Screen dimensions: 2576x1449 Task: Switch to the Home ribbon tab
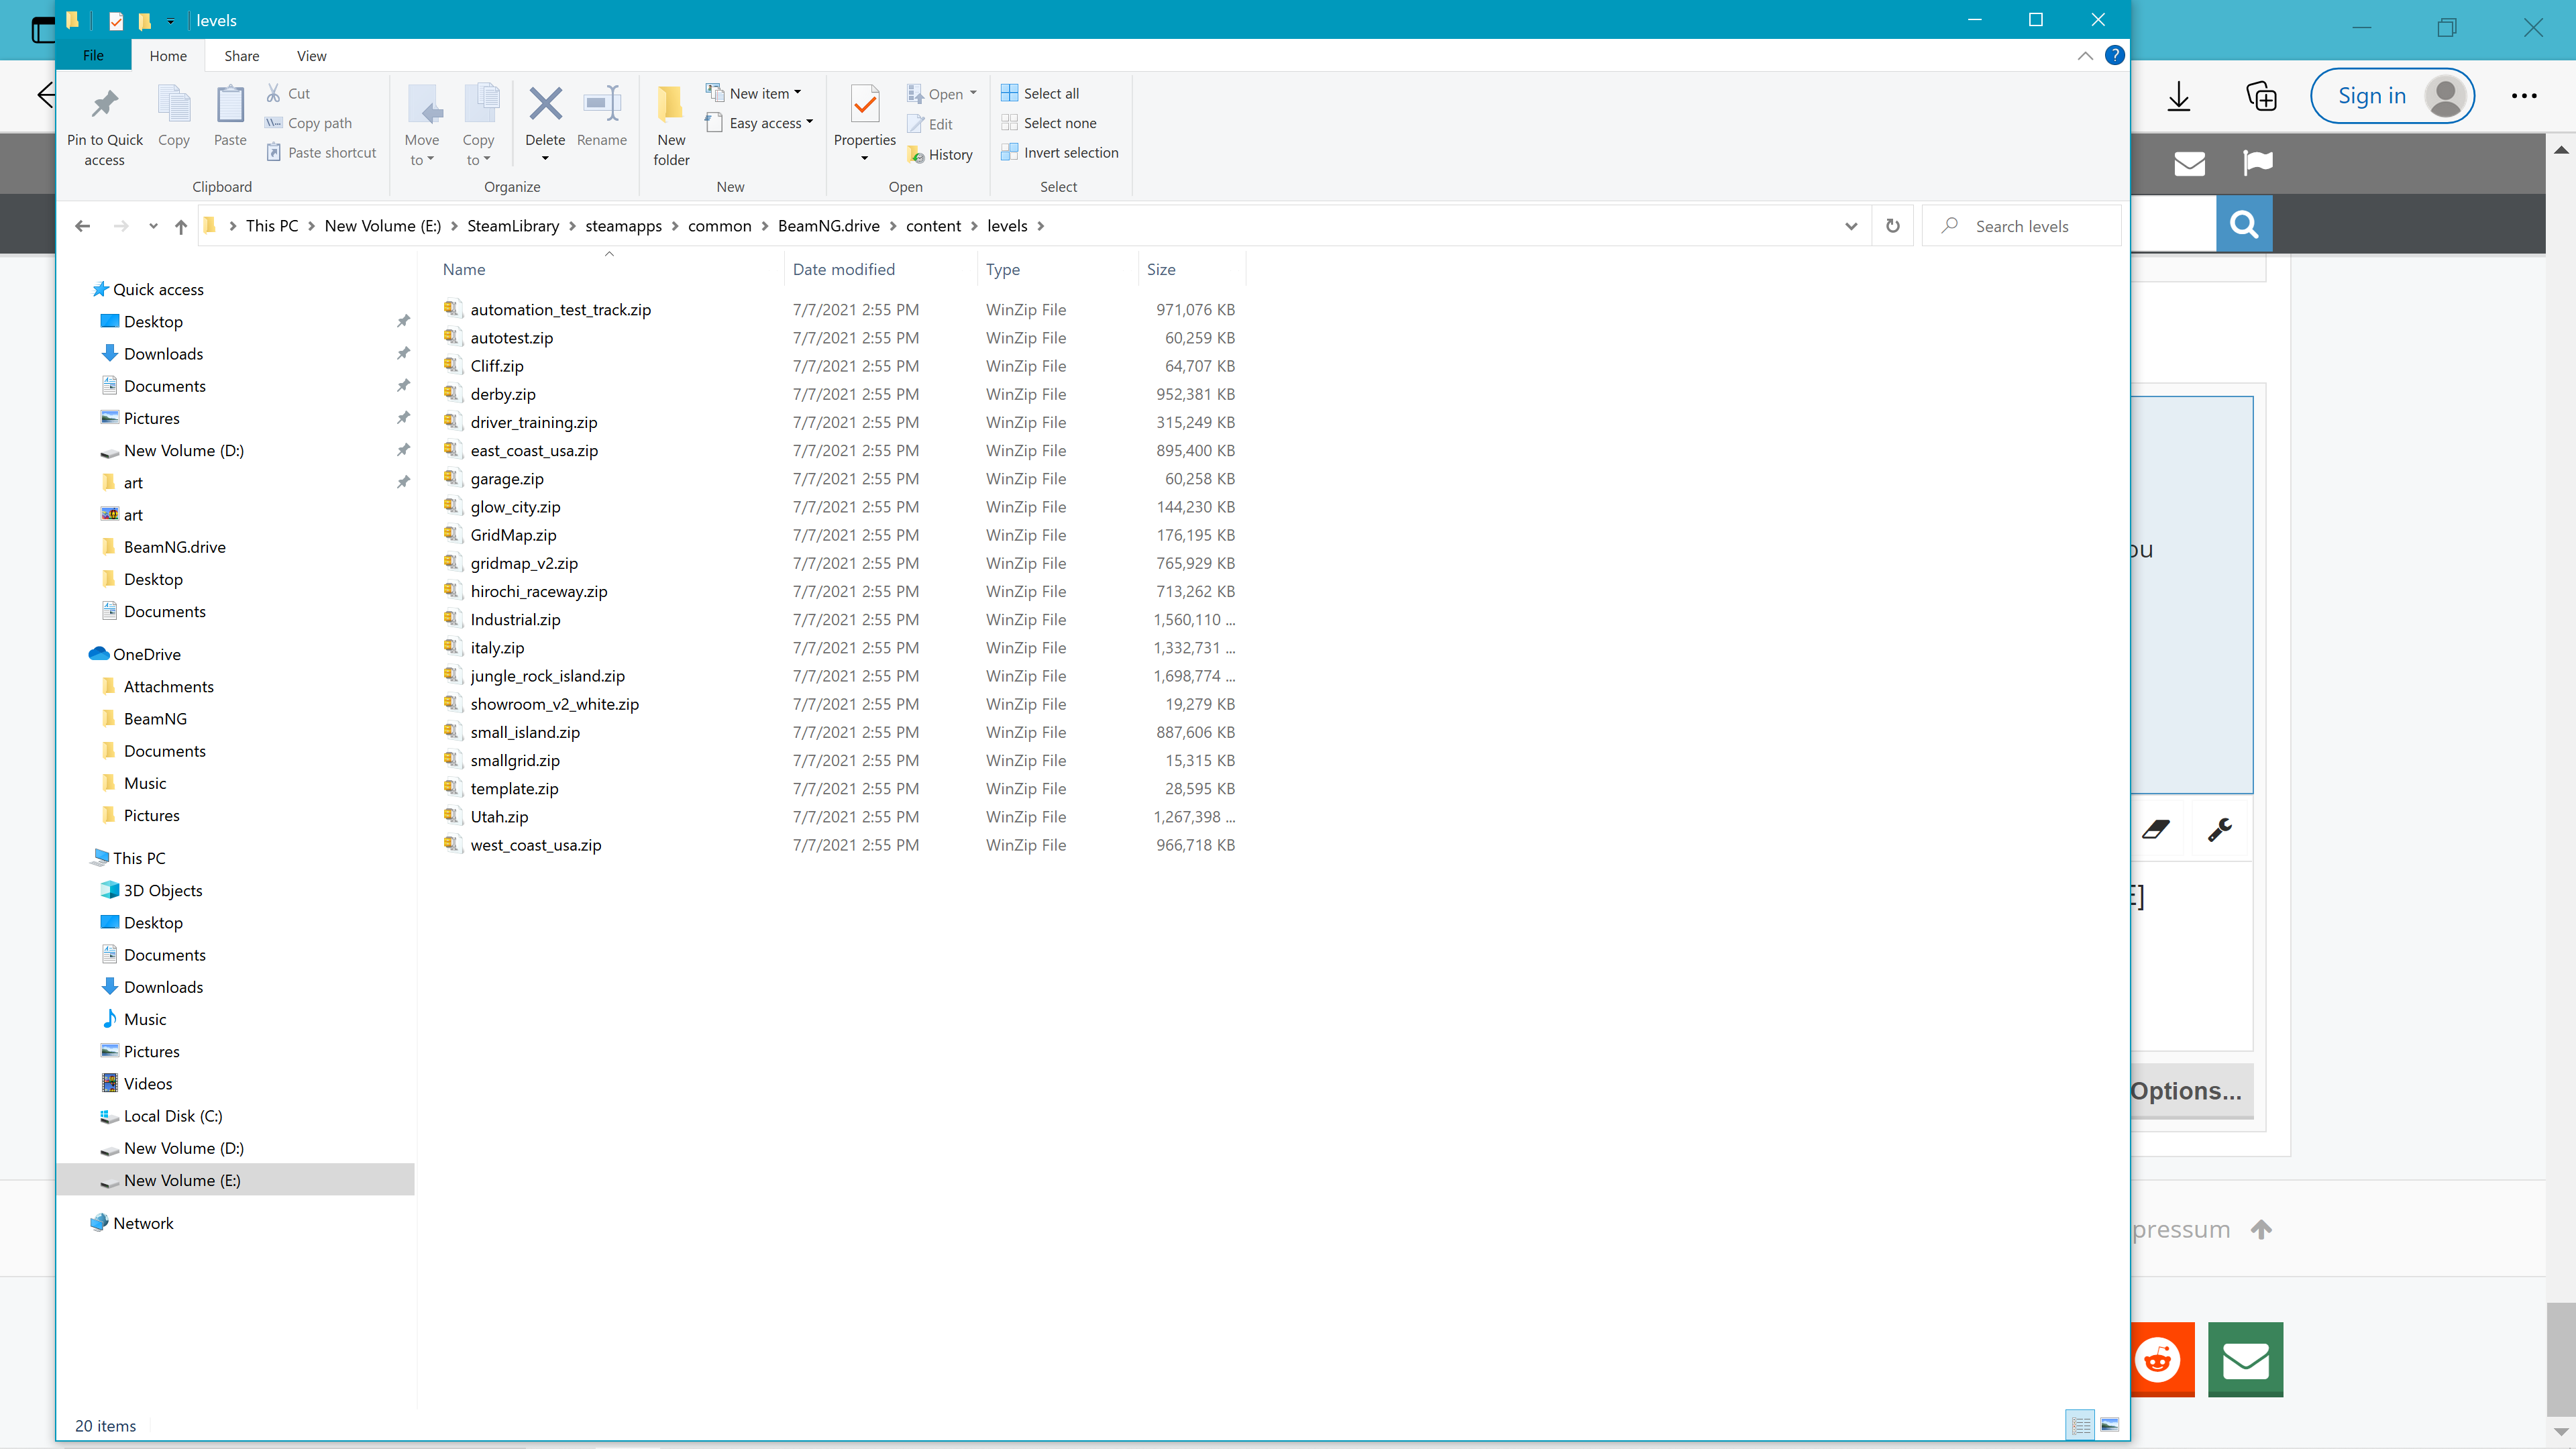(168, 56)
